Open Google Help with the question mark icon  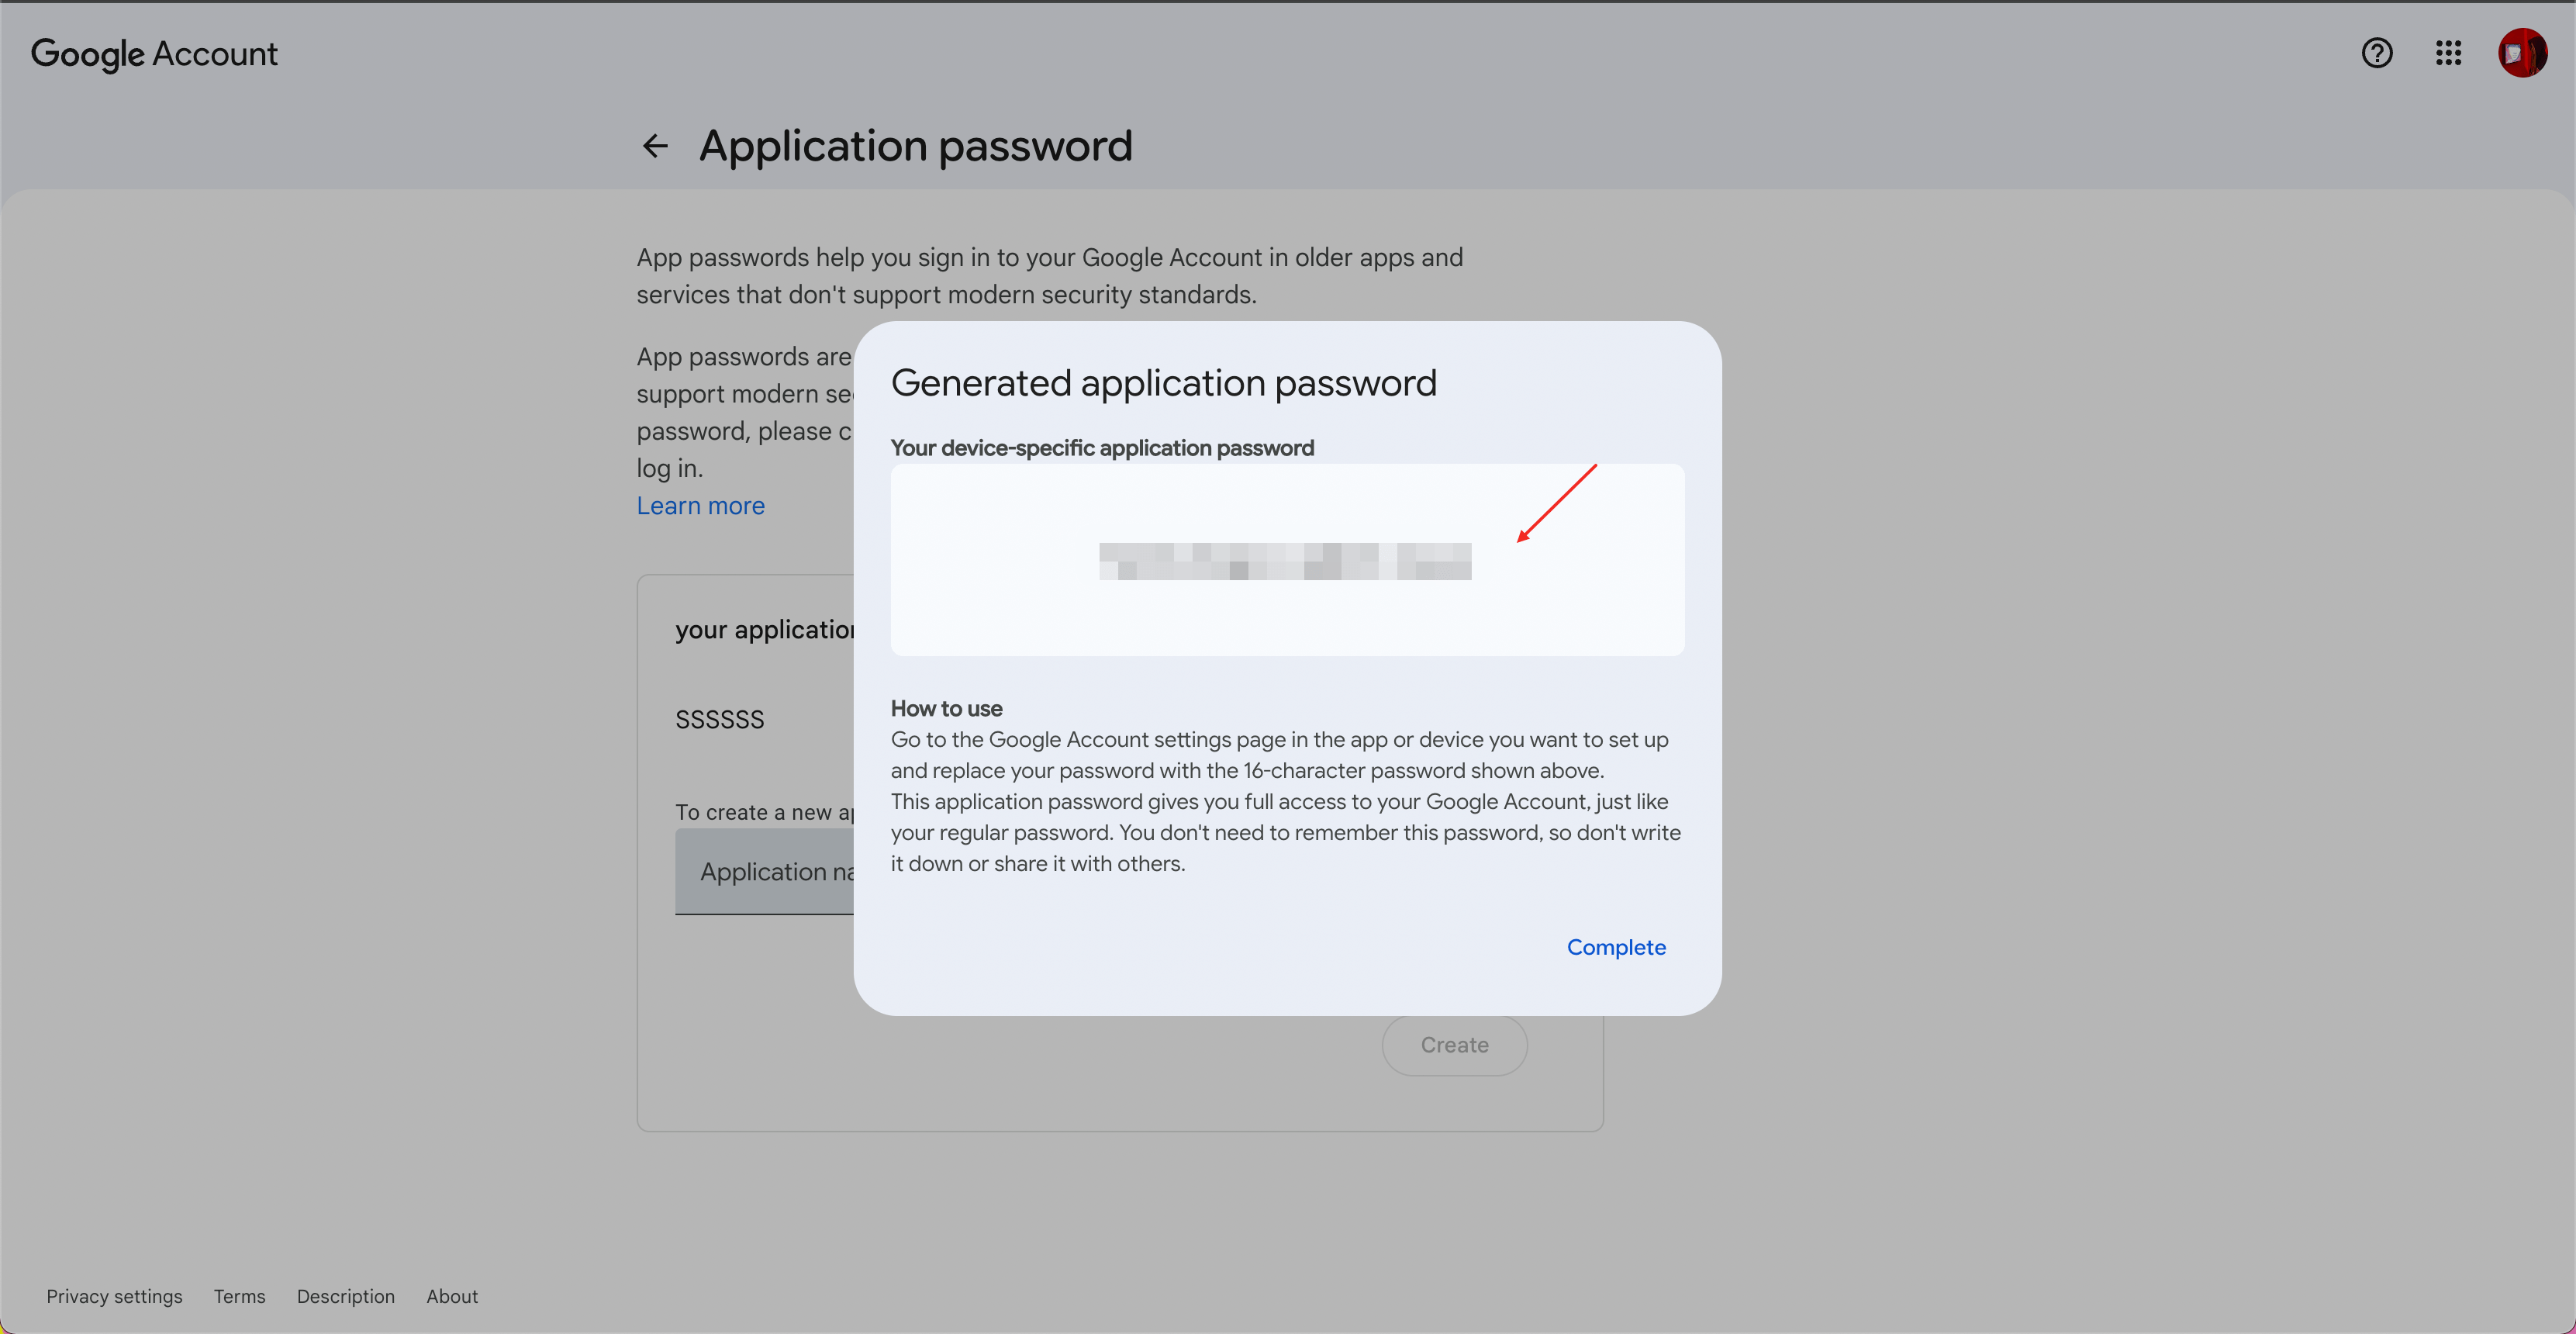pos(2377,53)
